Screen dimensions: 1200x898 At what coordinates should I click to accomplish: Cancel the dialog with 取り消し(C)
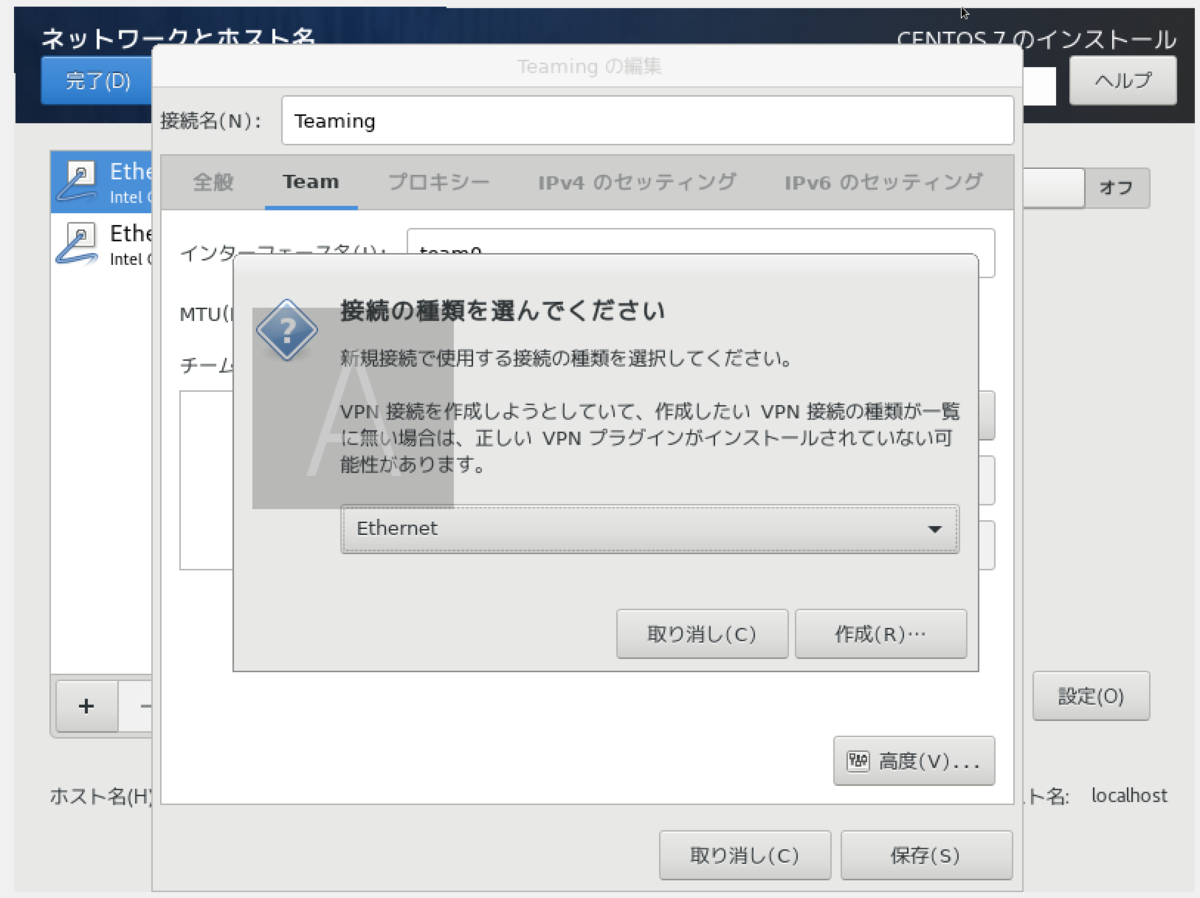pos(701,633)
